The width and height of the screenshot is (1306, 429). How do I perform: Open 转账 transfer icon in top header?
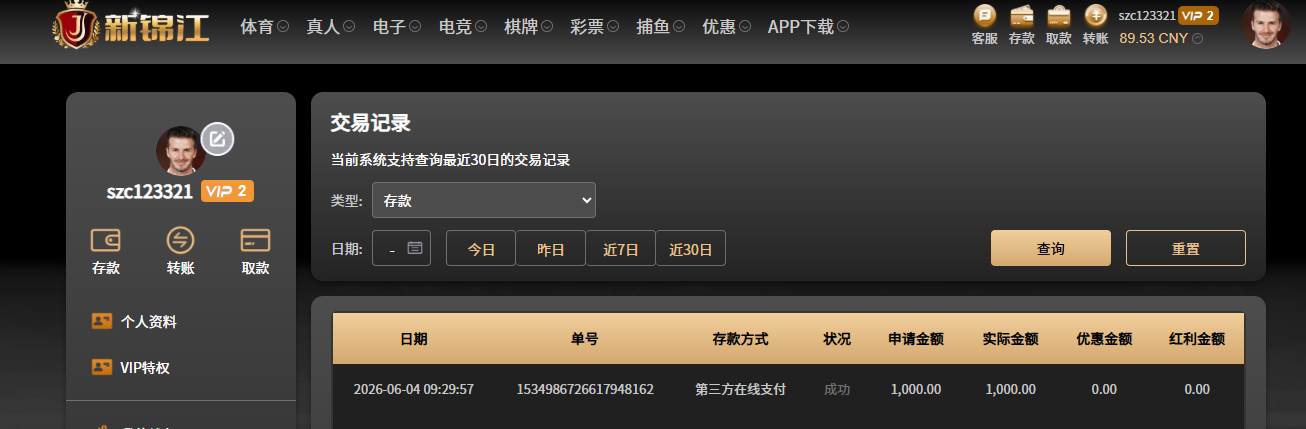click(x=1095, y=16)
